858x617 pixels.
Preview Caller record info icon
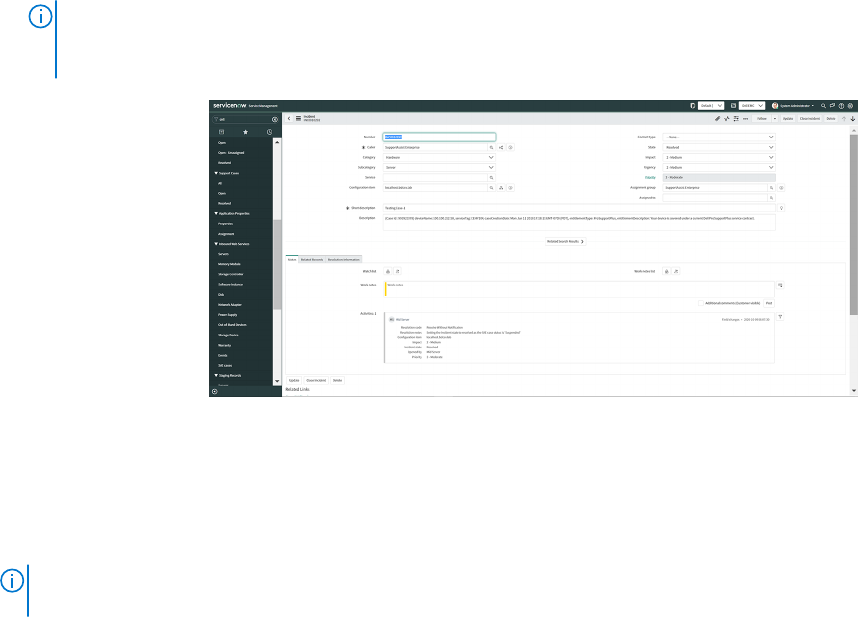click(x=511, y=147)
